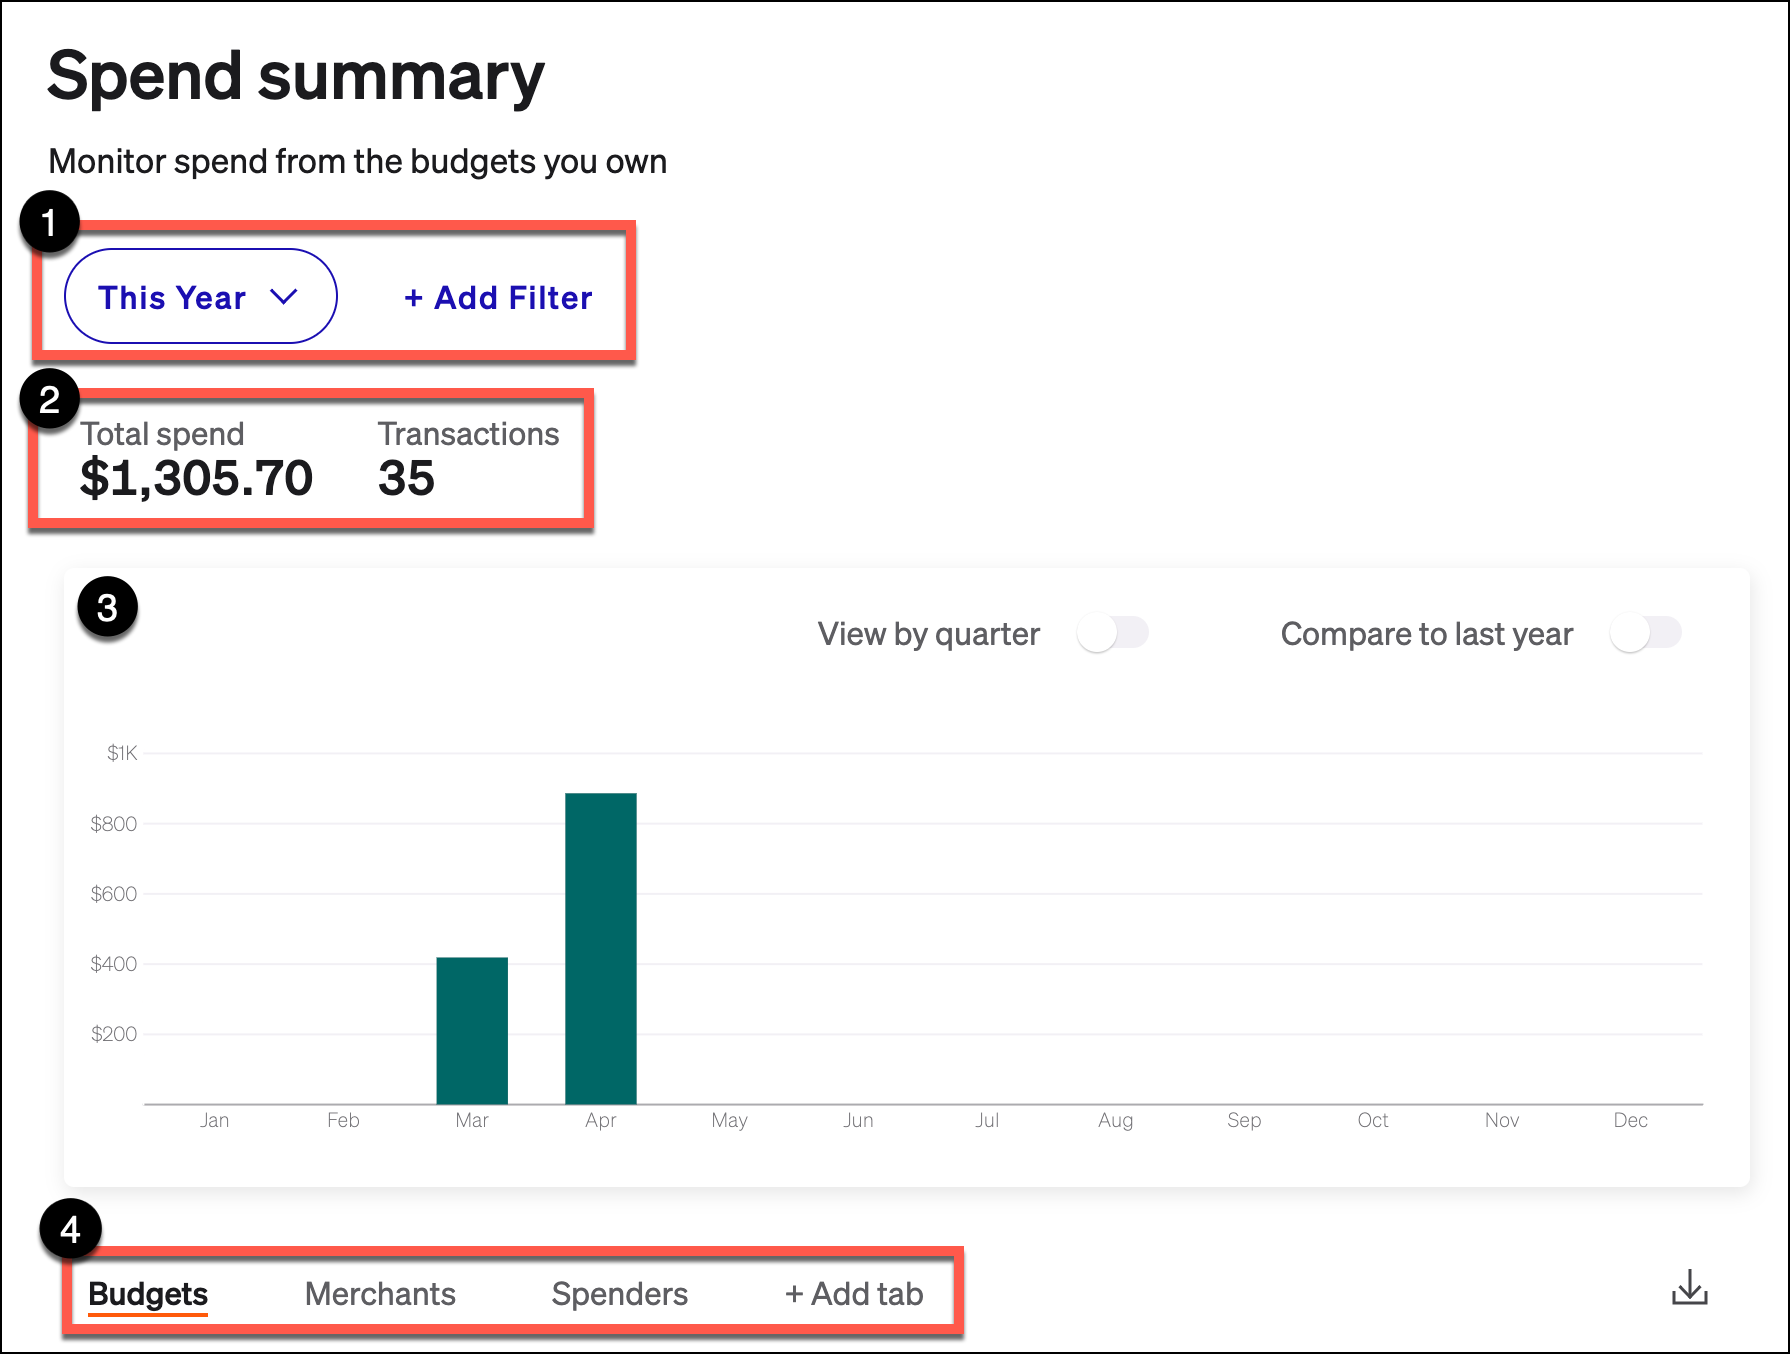Select the March bar in the chart
This screenshot has width=1790, height=1354.
click(472, 1030)
